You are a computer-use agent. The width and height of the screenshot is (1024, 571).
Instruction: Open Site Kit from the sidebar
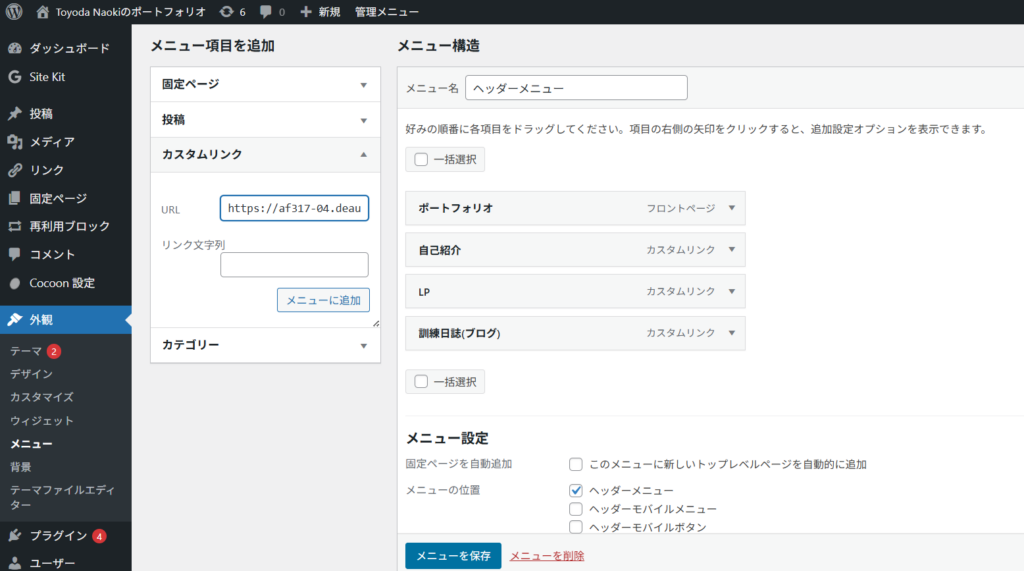pos(46,77)
